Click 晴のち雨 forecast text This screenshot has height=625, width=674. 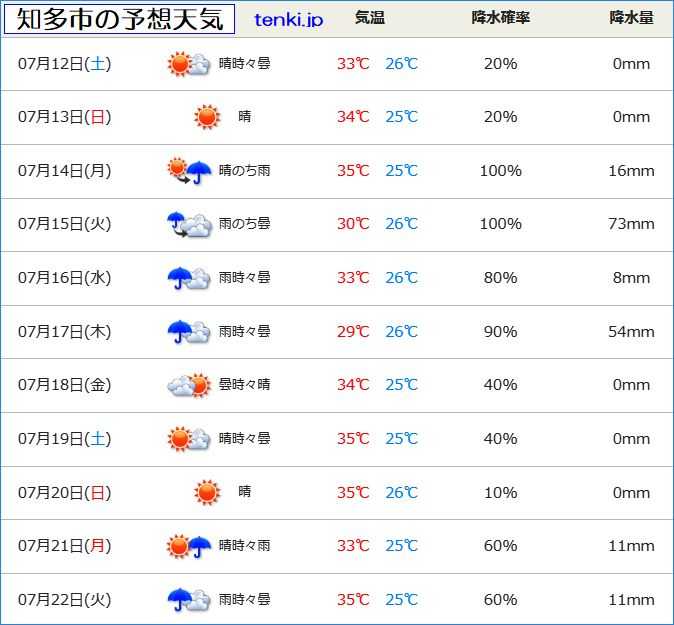[x=245, y=171]
